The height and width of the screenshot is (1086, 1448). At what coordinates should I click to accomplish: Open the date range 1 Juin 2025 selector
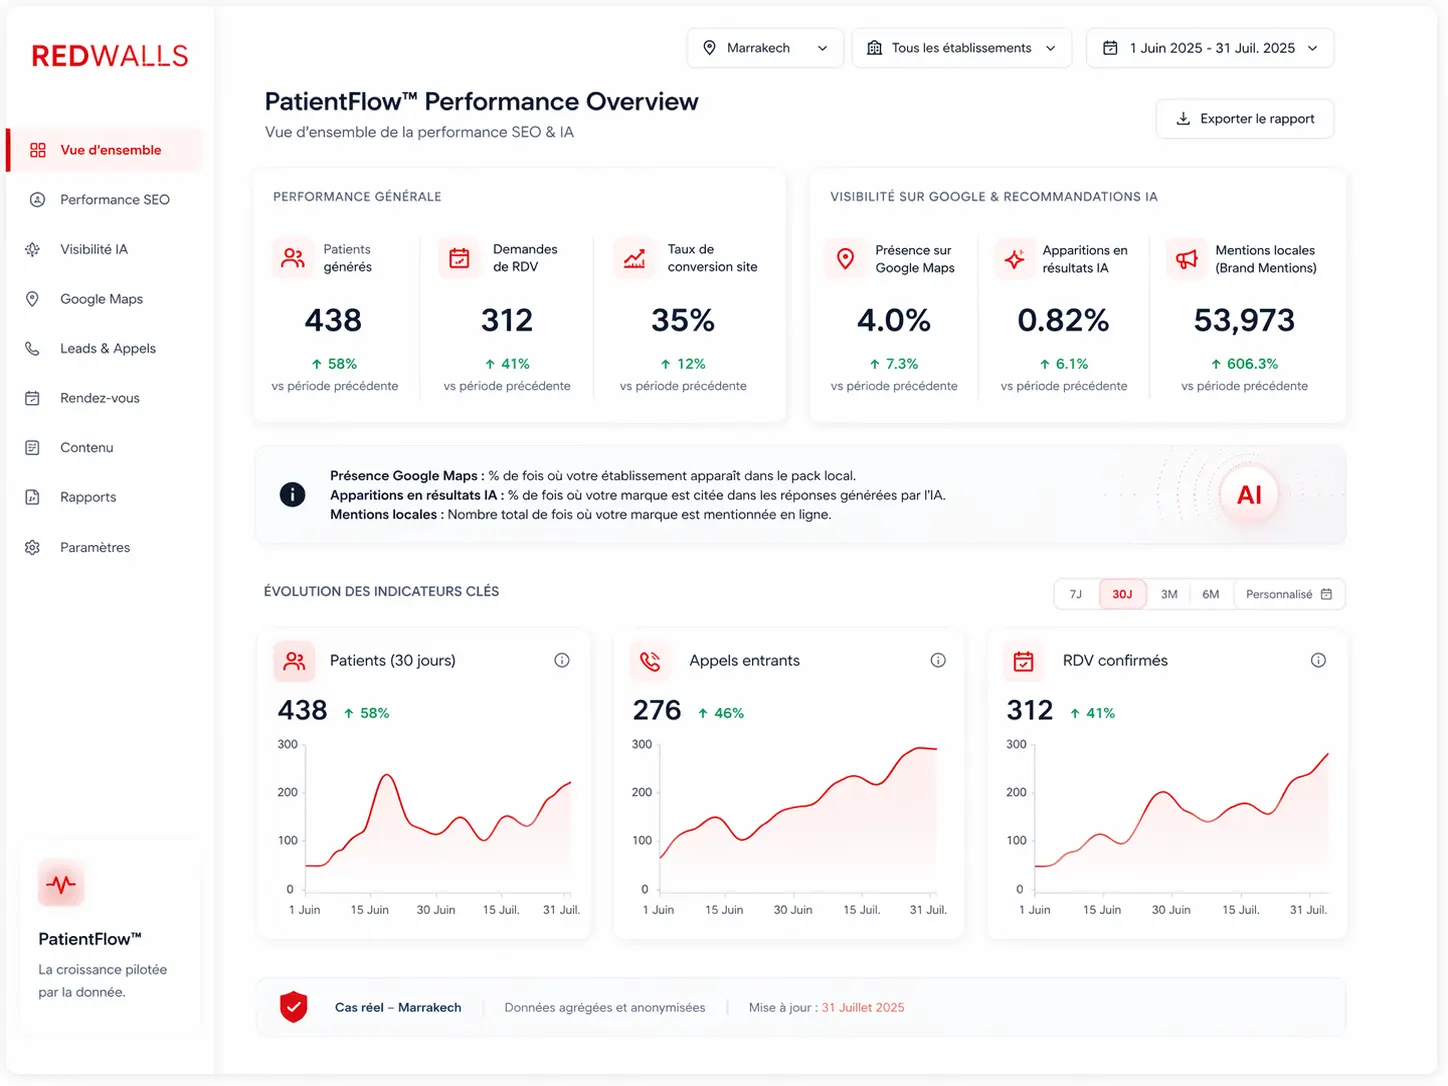pyautogui.click(x=1210, y=48)
